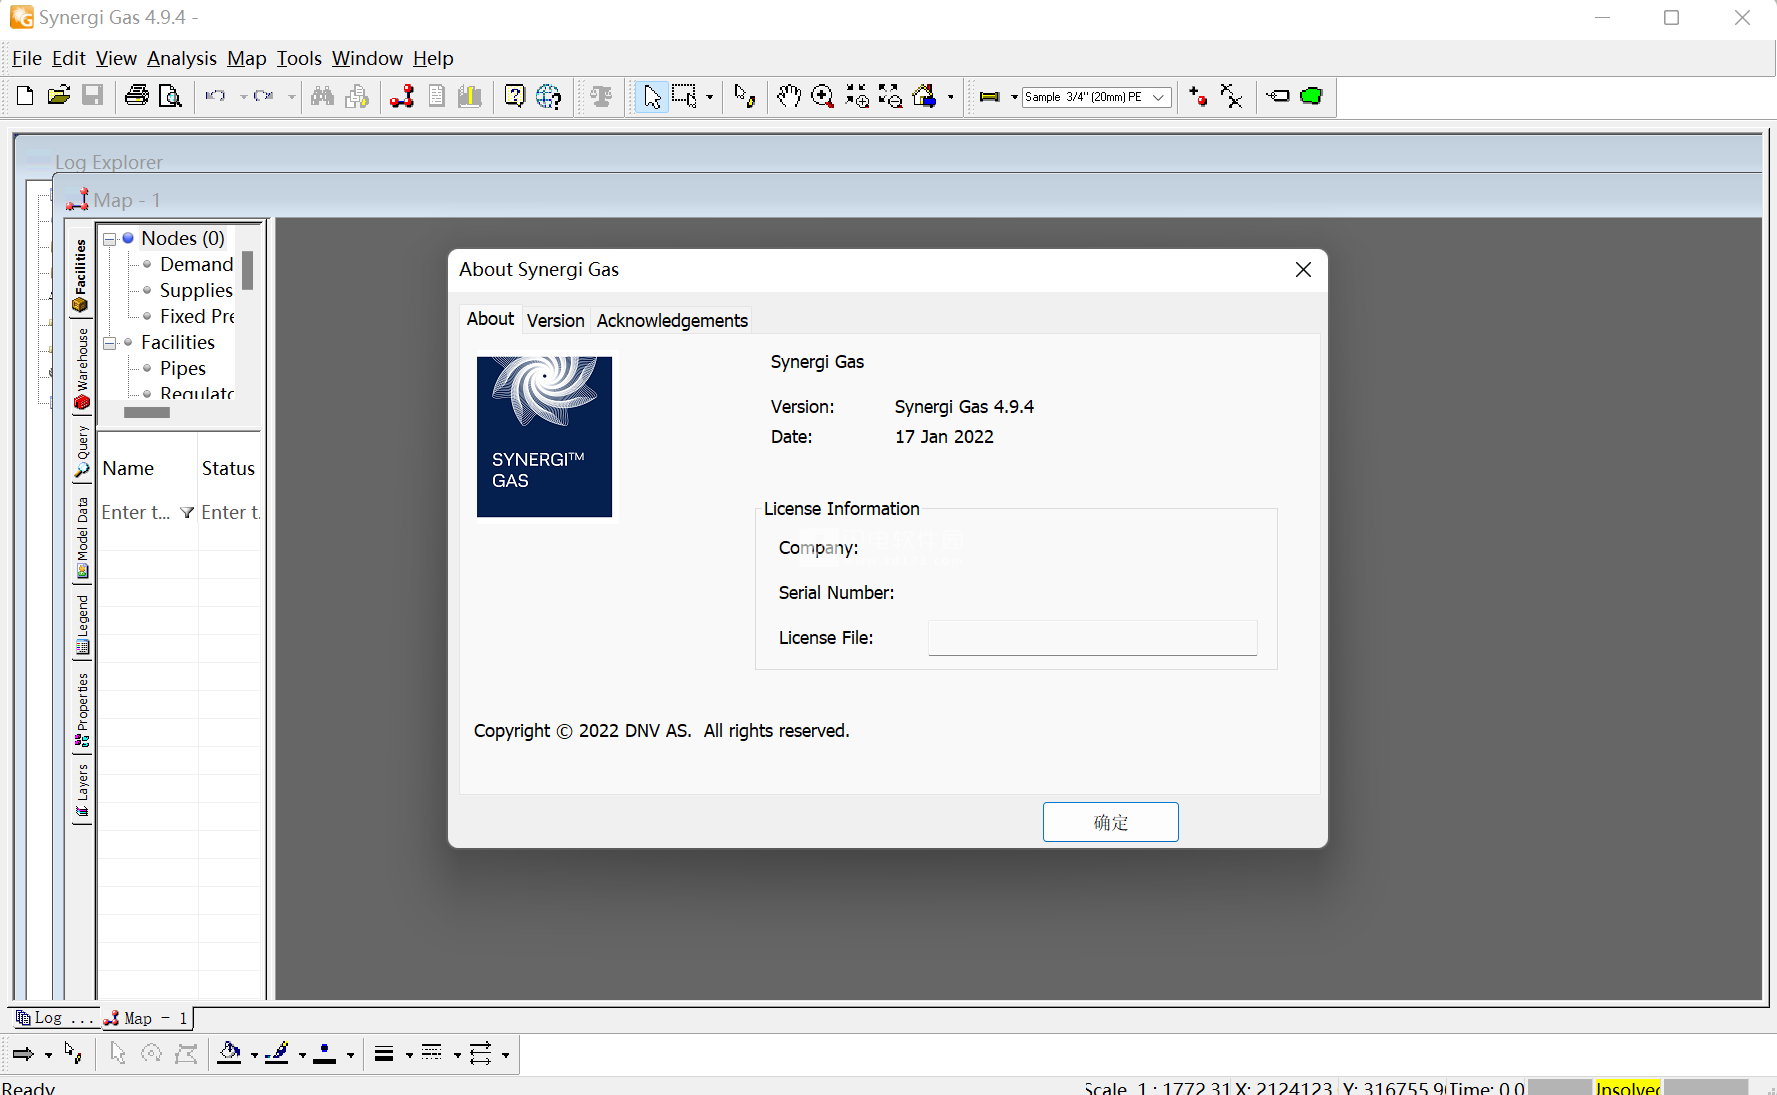Screen dimensions: 1777x1095
Task: Click the split pipe cross icon
Action: pos(1231,96)
